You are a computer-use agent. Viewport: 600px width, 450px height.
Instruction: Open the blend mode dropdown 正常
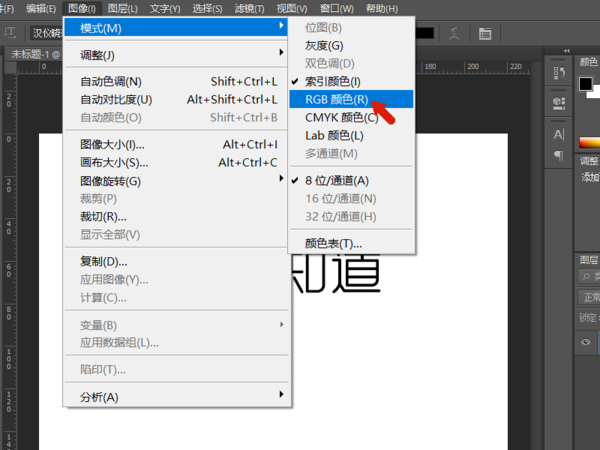pos(589,297)
